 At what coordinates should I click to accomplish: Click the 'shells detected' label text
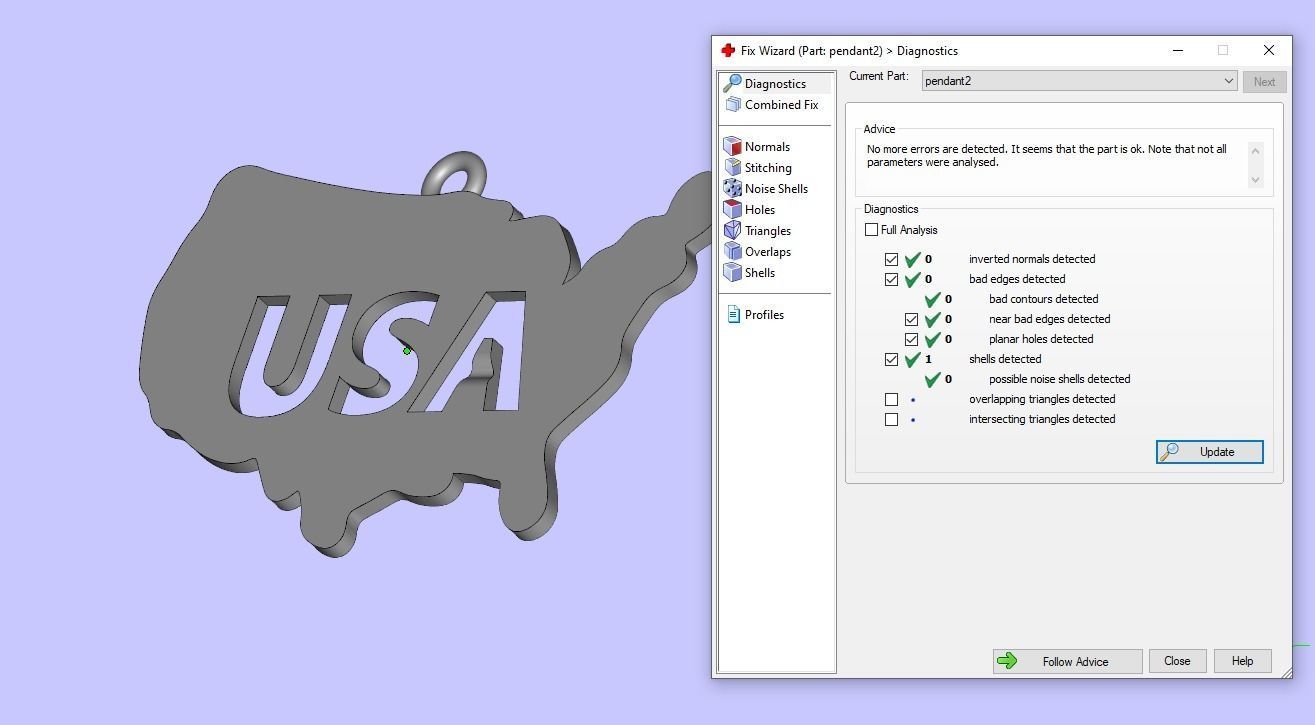point(1005,359)
